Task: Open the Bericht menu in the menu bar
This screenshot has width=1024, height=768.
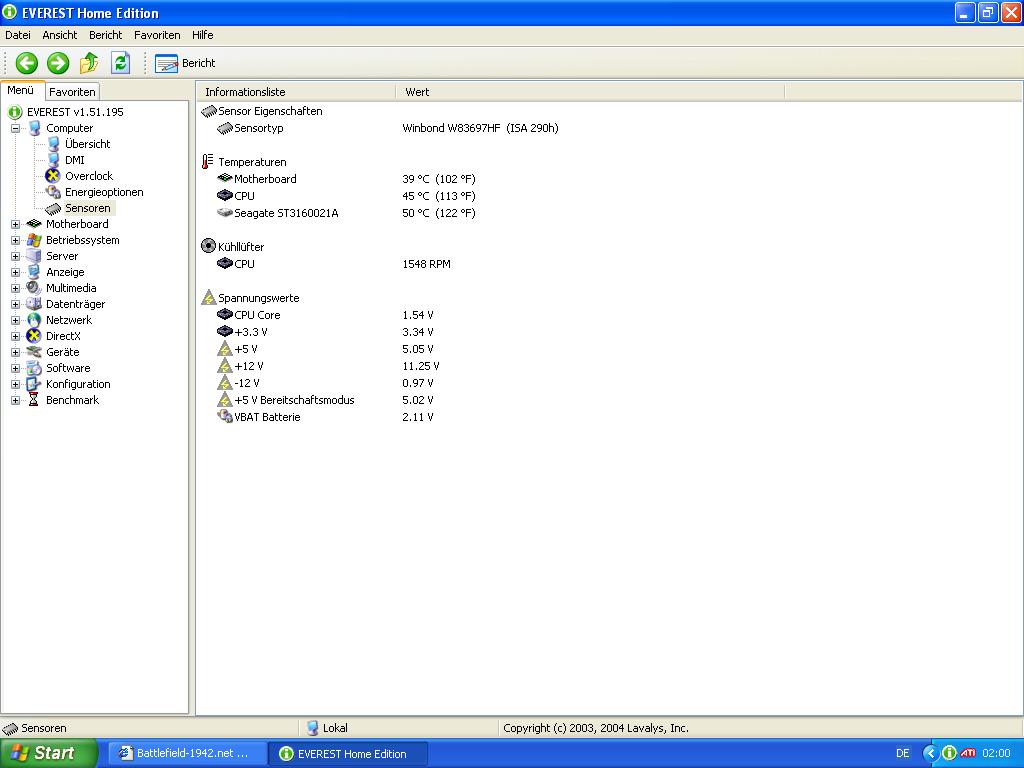Action: point(105,35)
